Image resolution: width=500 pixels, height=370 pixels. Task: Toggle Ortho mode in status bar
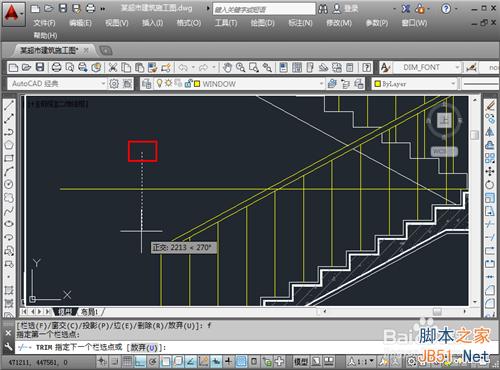[x=140, y=361]
